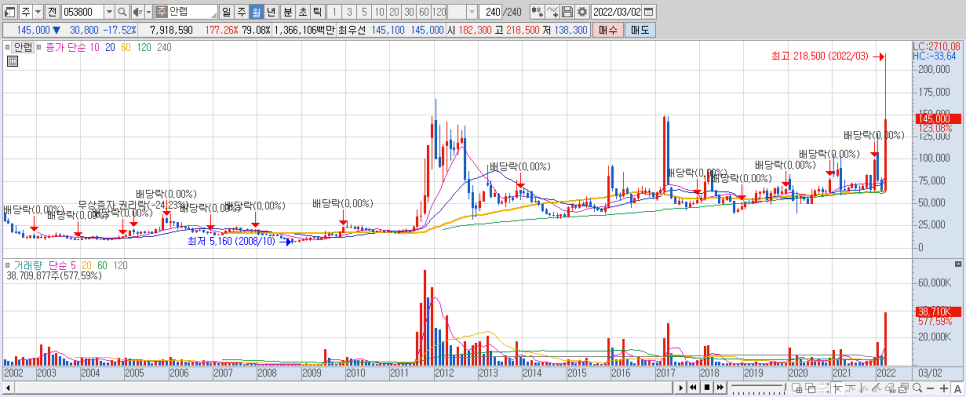
Task: Select the yearly 년 period button
Action: click(x=270, y=12)
